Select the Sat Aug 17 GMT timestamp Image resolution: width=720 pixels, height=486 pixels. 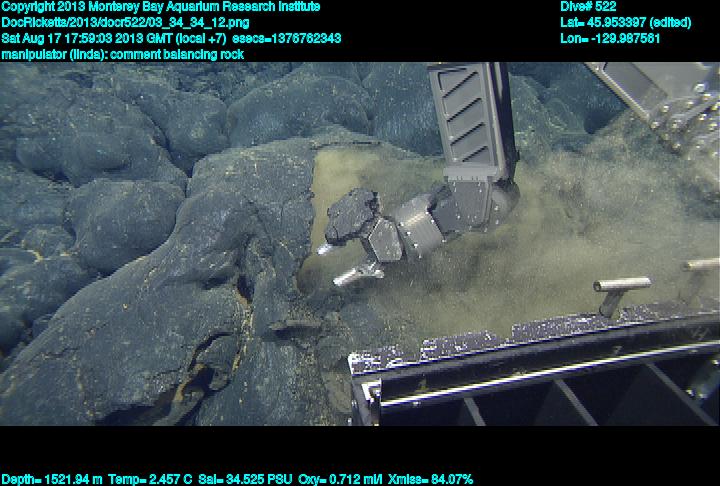point(112,38)
